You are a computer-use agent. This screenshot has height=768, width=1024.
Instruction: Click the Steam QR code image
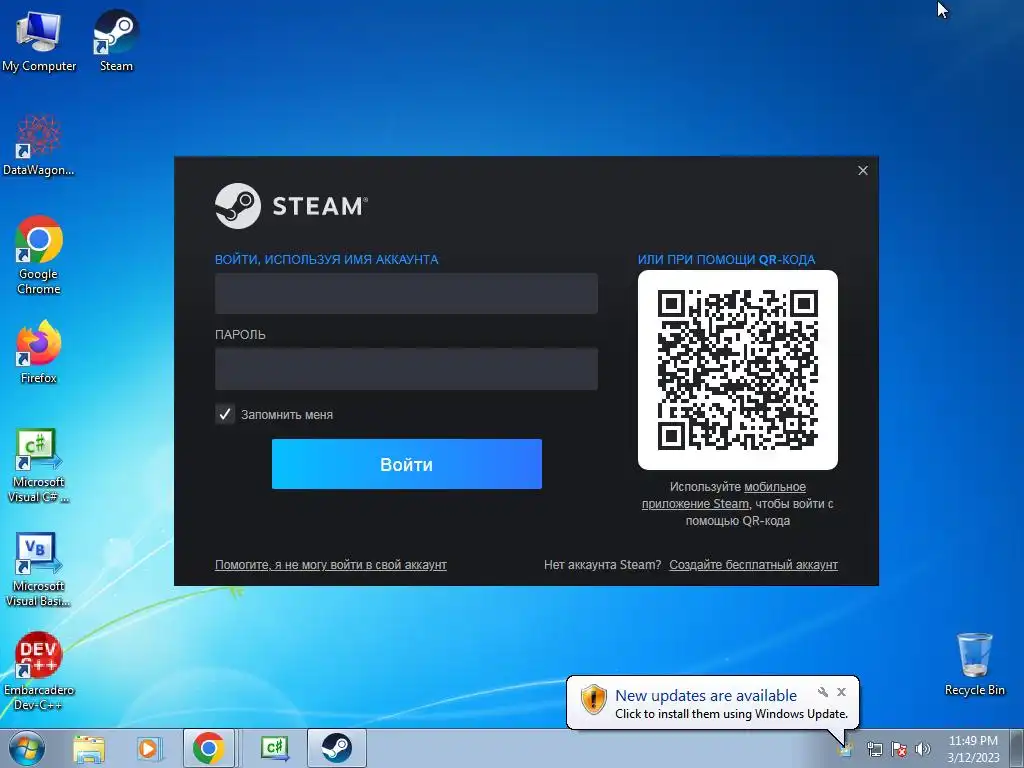[x=737, y=370]
